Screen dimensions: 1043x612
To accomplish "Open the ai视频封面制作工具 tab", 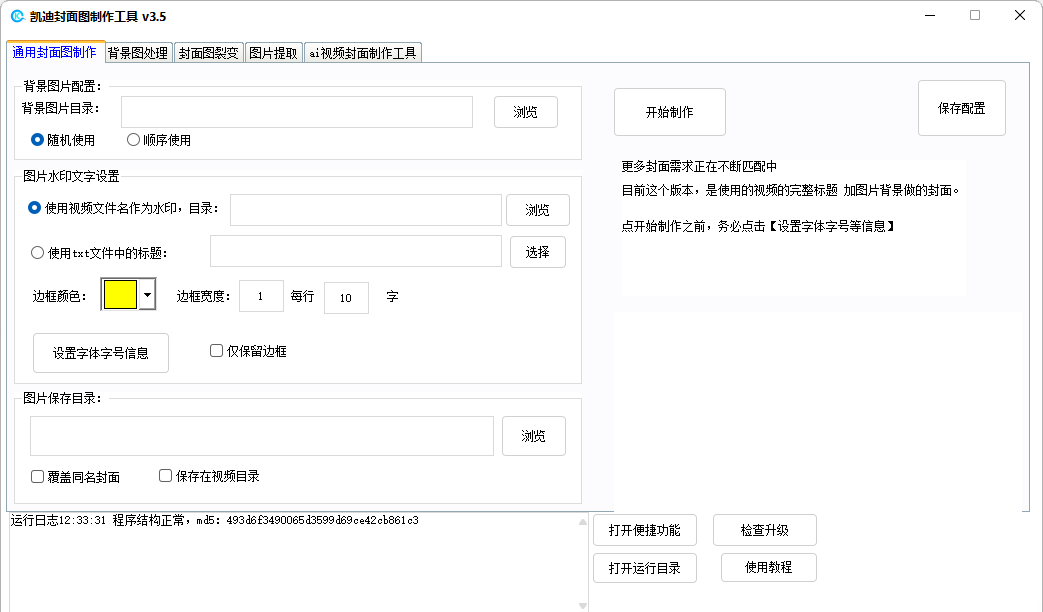I will click(363, 53).
